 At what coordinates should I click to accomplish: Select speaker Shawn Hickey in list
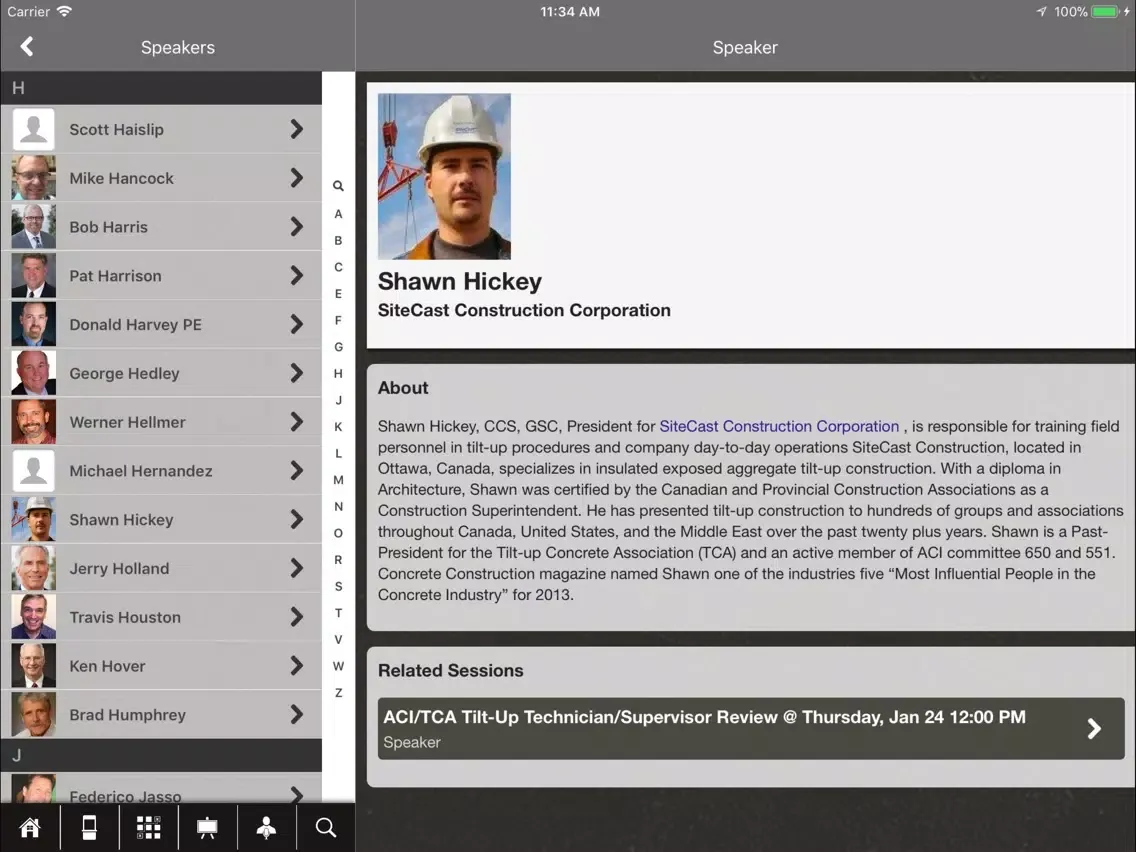[161, 519]
